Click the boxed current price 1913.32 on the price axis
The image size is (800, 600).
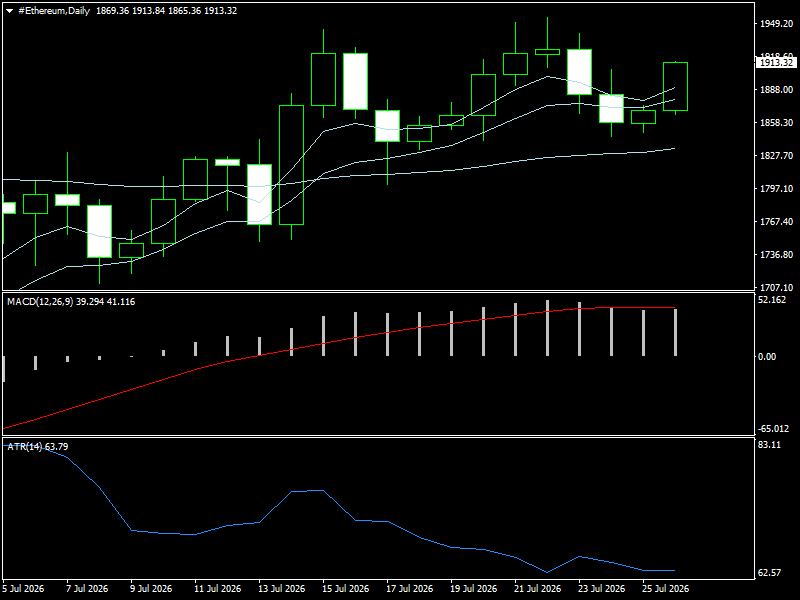(776, 63)
